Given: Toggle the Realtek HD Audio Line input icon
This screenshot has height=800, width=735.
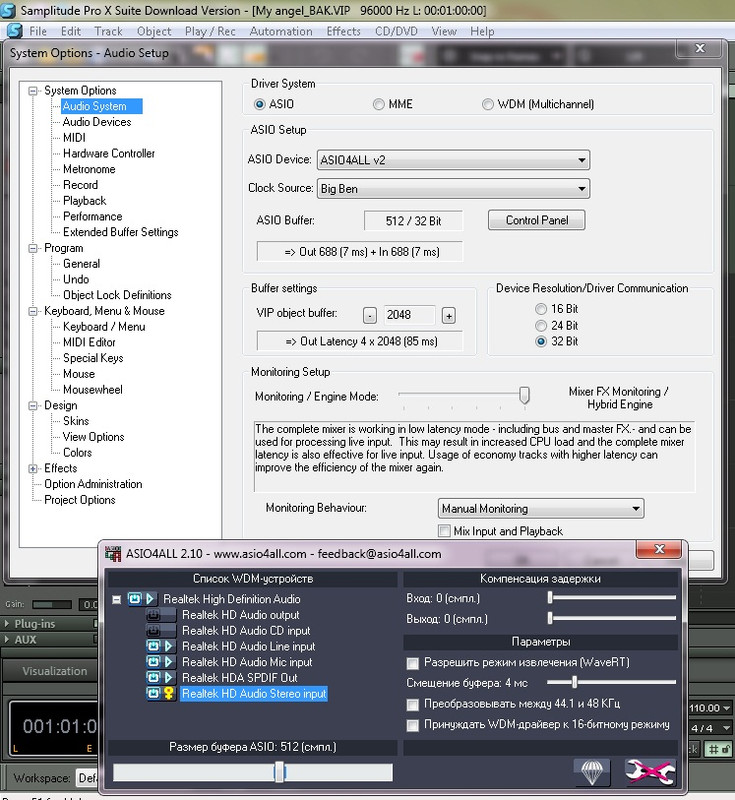Looking at the screenshot, I should click(x=154, y=646).
